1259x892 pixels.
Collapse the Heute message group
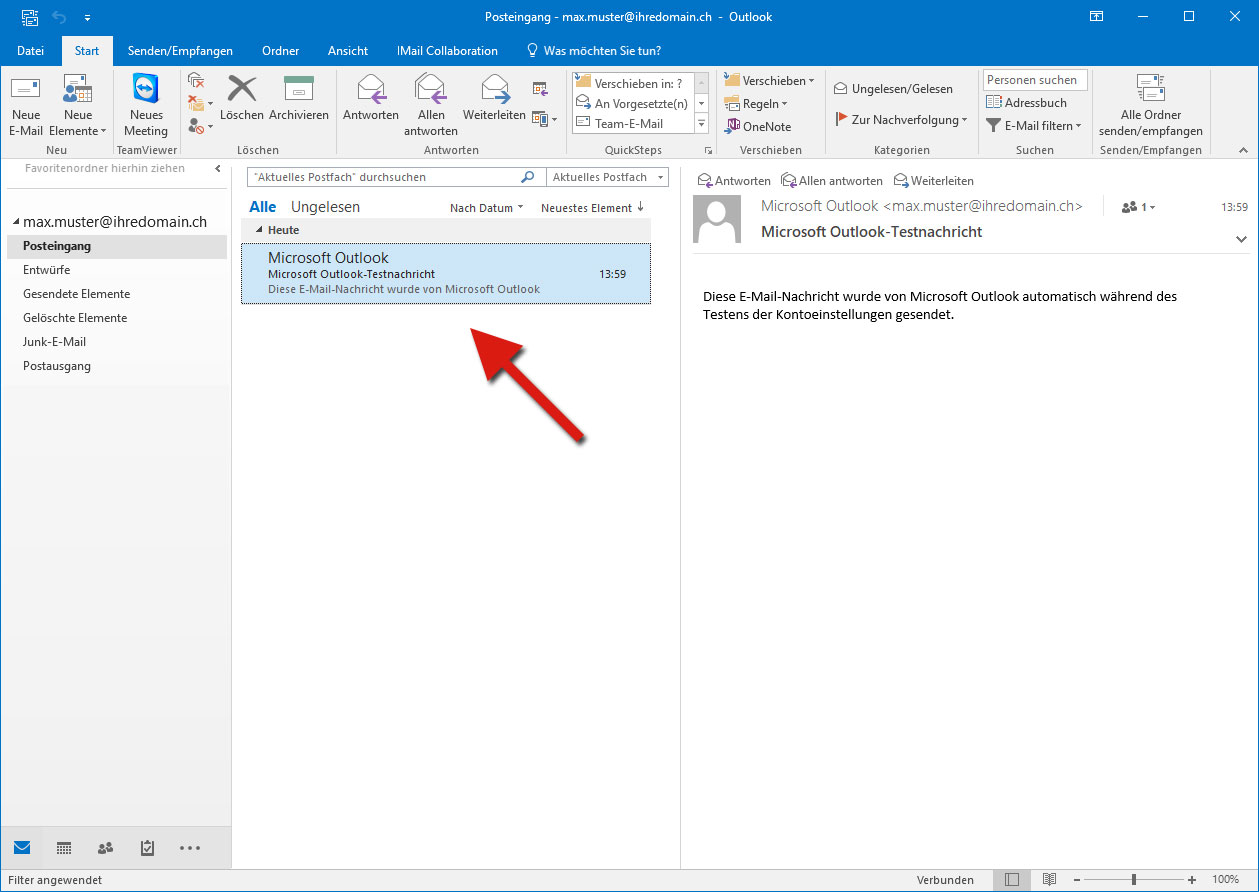pyautogui.click(x=260, y=231)
